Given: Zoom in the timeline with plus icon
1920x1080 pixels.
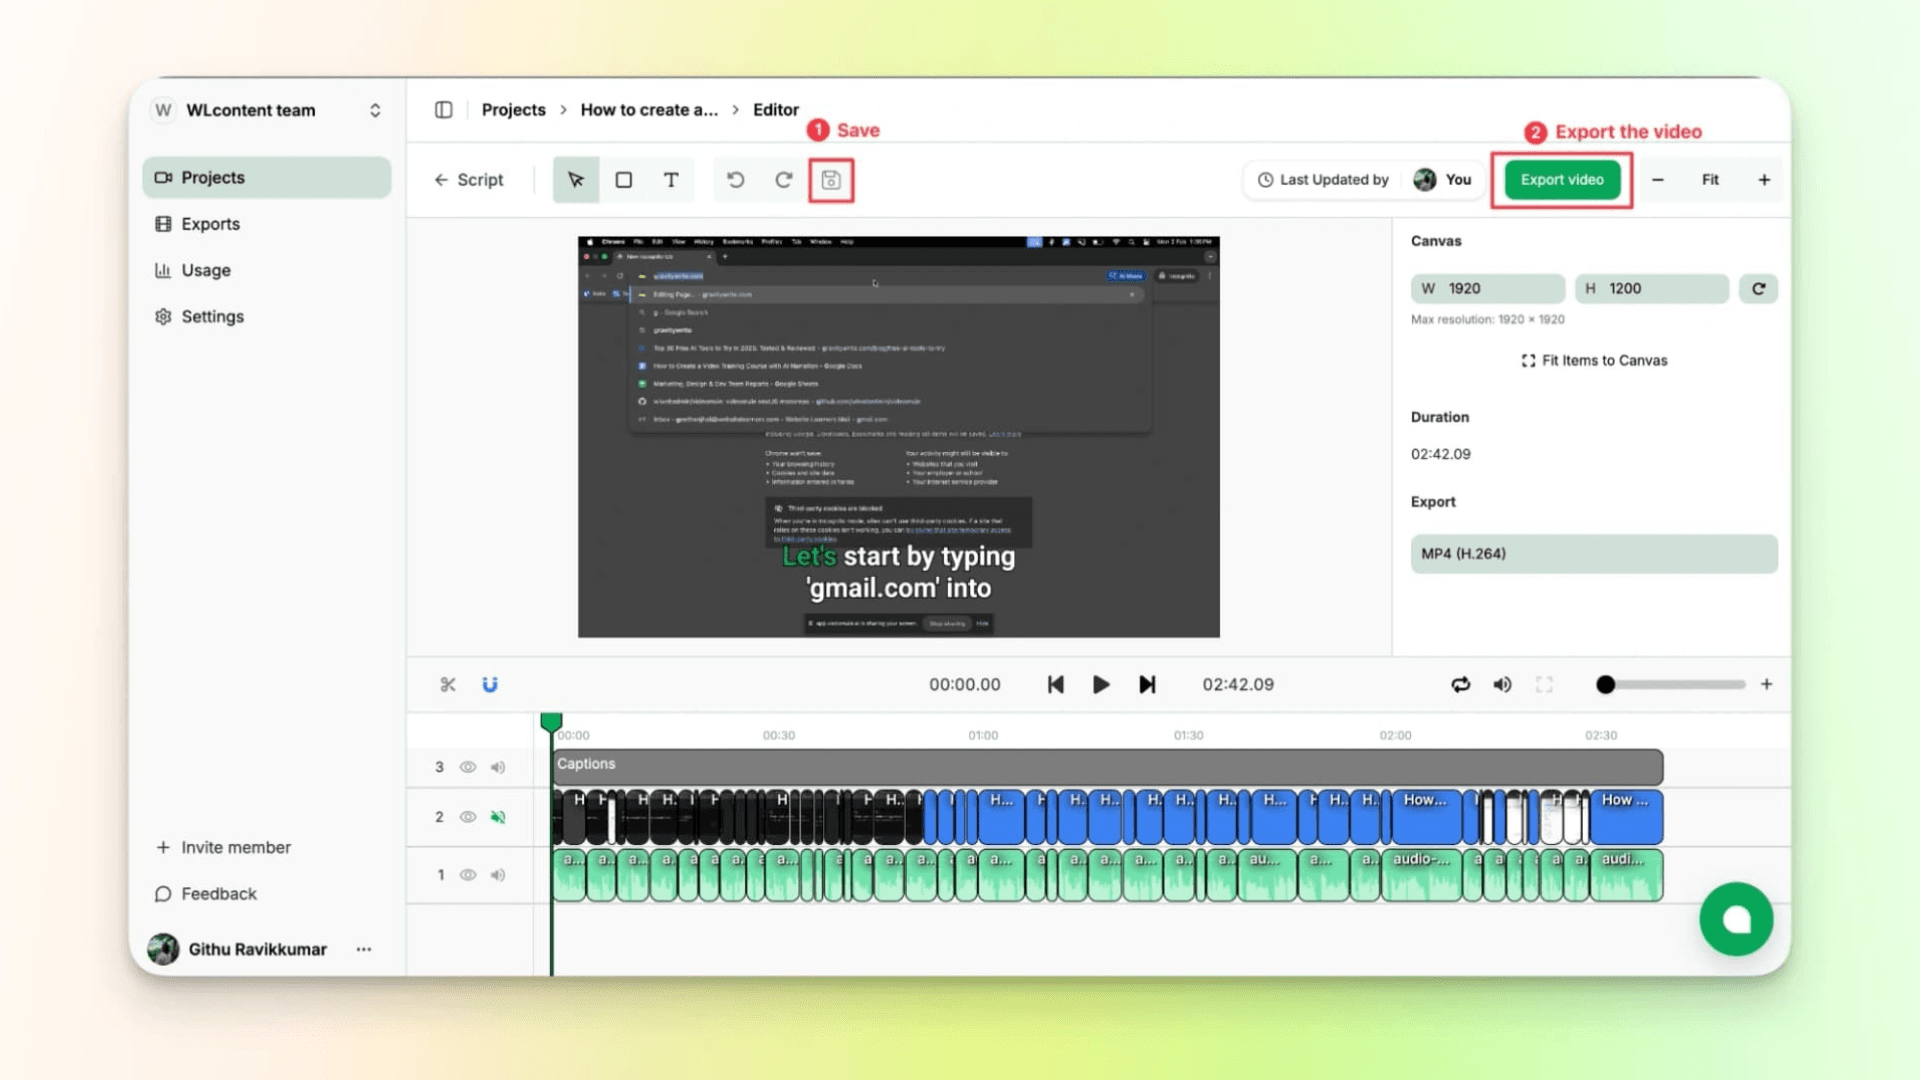Looking at the screenshot, I should (1767, 685).
